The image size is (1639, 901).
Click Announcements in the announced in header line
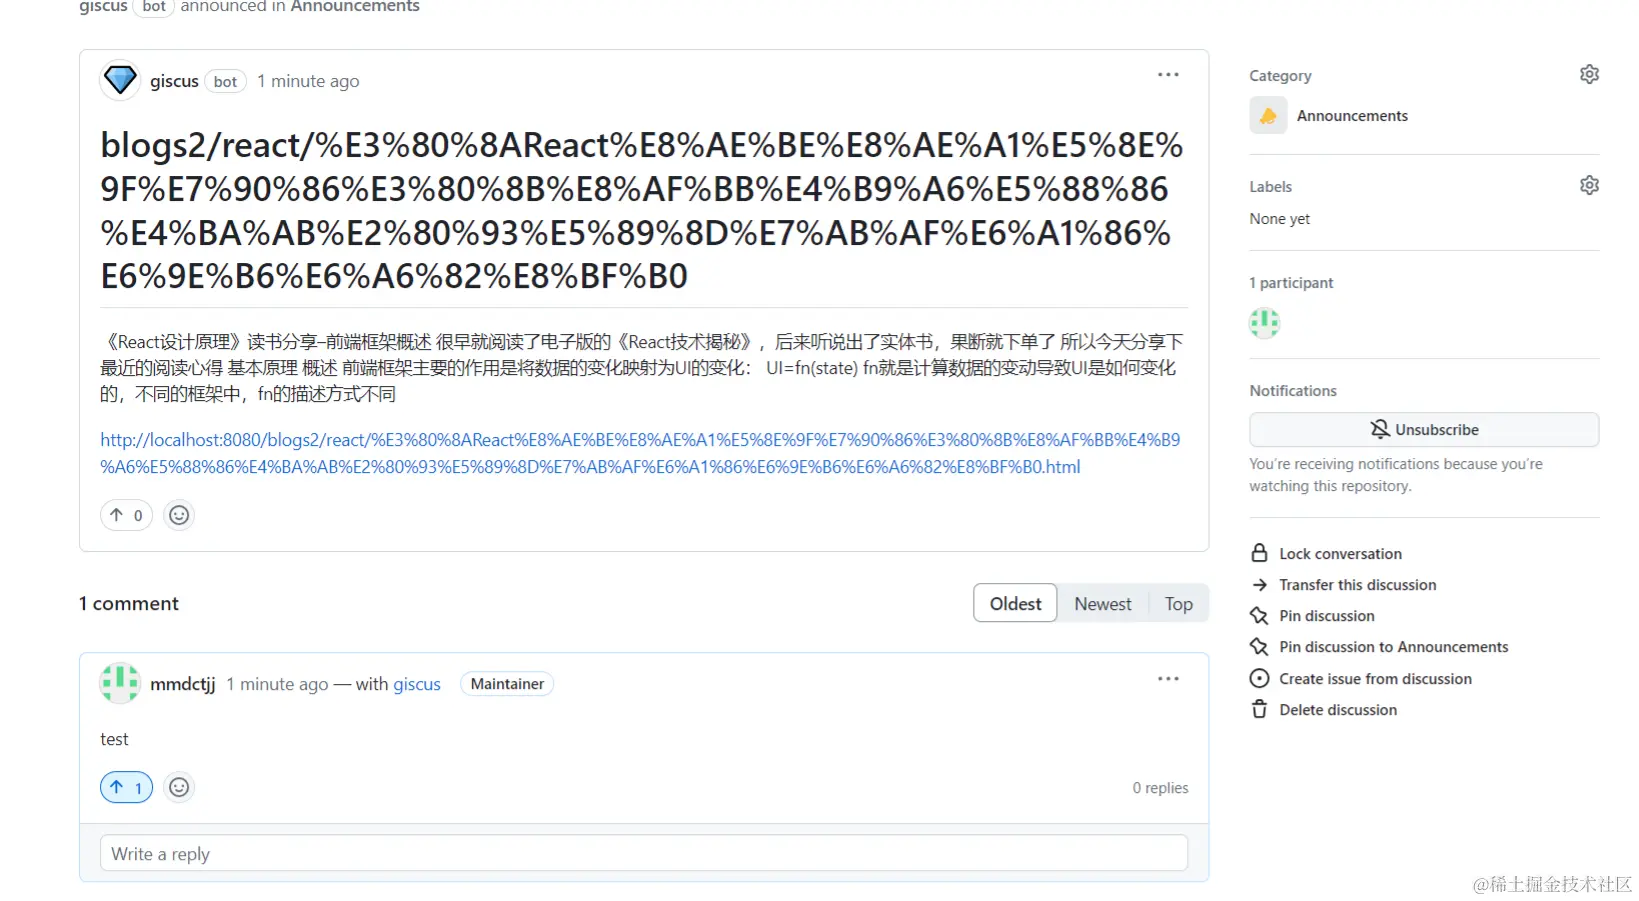[x=355, y=7]
